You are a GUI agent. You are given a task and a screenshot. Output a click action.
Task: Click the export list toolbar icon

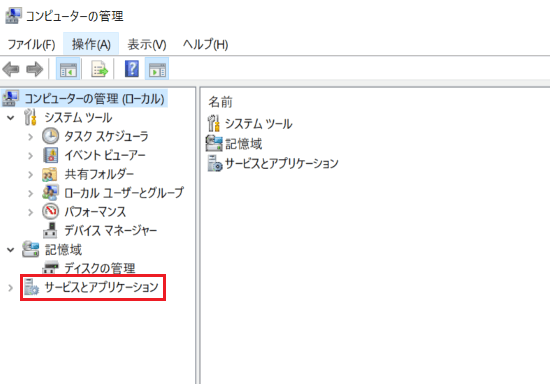(100, 69)
